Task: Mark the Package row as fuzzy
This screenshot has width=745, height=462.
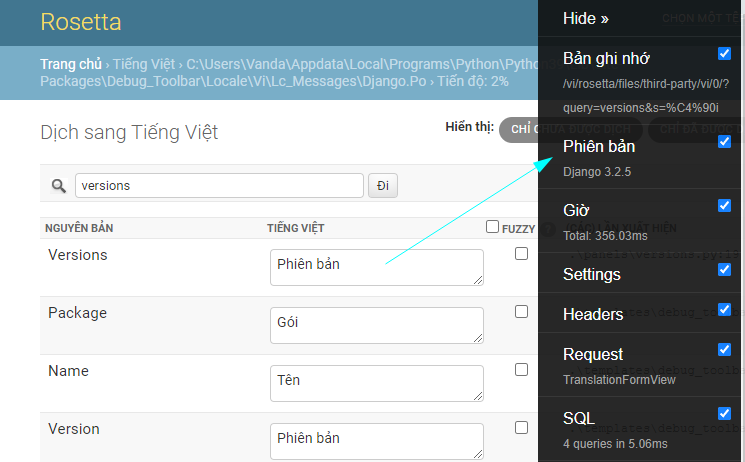Action: click(x=521, y=312)
